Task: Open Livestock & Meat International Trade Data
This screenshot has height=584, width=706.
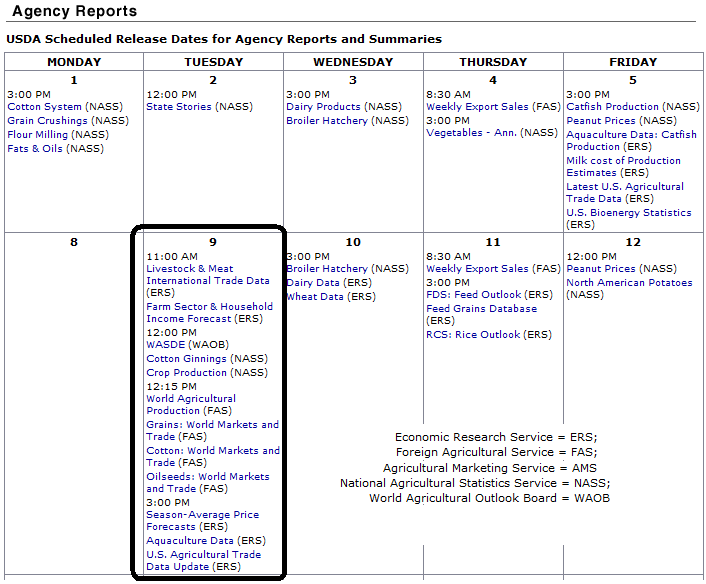Action: 208,275
